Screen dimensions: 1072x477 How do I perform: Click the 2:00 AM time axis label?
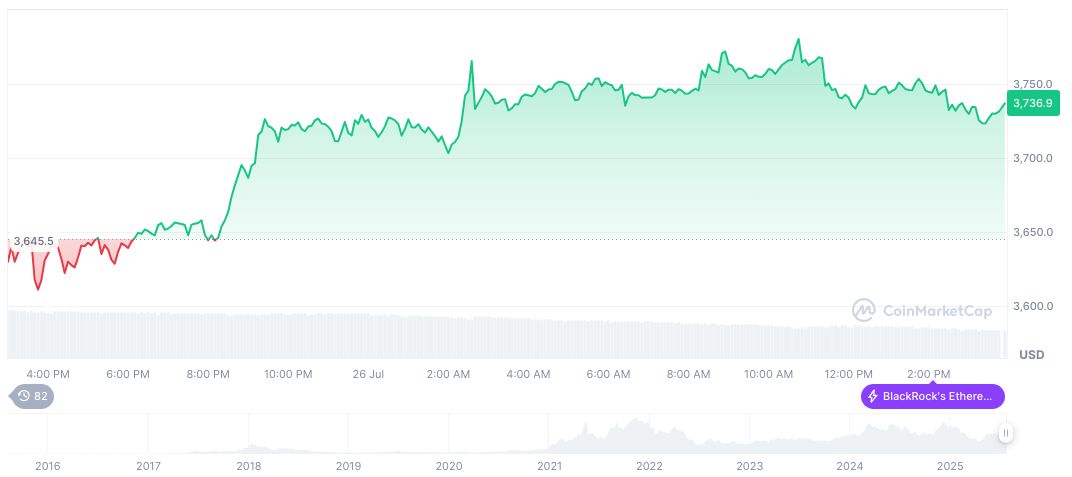coord(448,374)
